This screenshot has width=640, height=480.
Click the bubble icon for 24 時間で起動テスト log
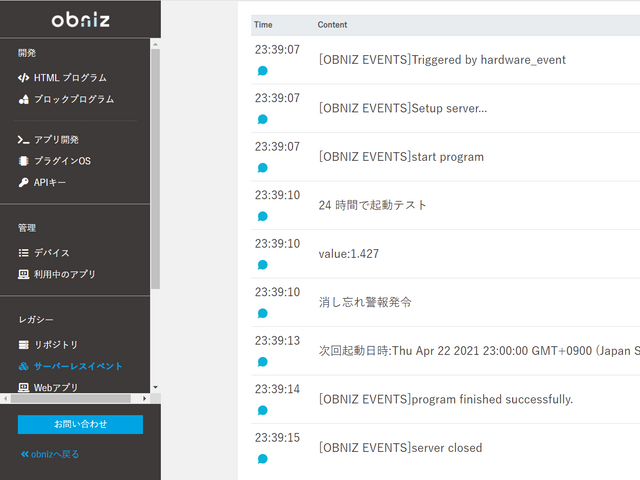click(262, 216)
